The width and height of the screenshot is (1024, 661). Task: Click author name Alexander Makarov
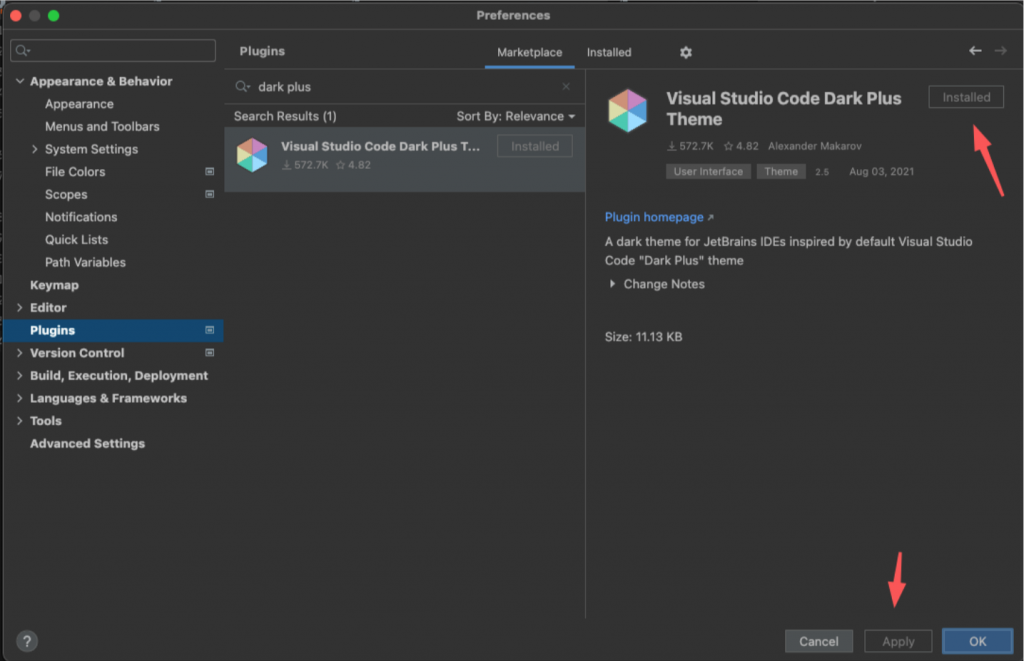[x=814, y=146]
